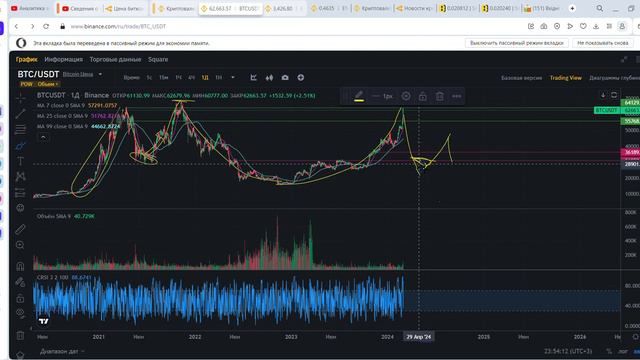This screenshot has height=360, width=640.
Task: Click the 29 Апр '24 date marker
Action: pyautogui.click(x=419, y=337)
